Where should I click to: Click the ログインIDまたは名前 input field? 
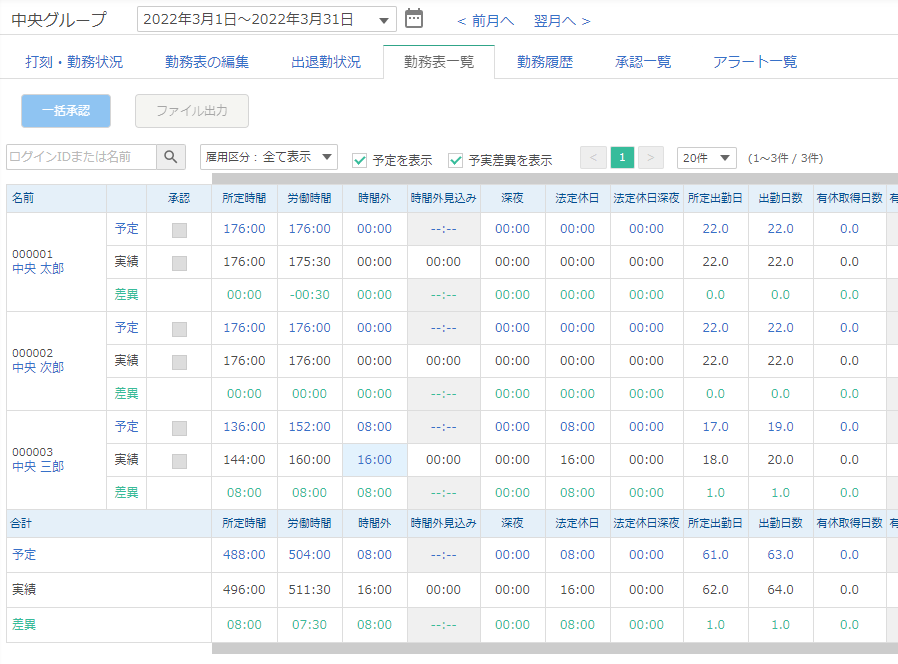83,158
